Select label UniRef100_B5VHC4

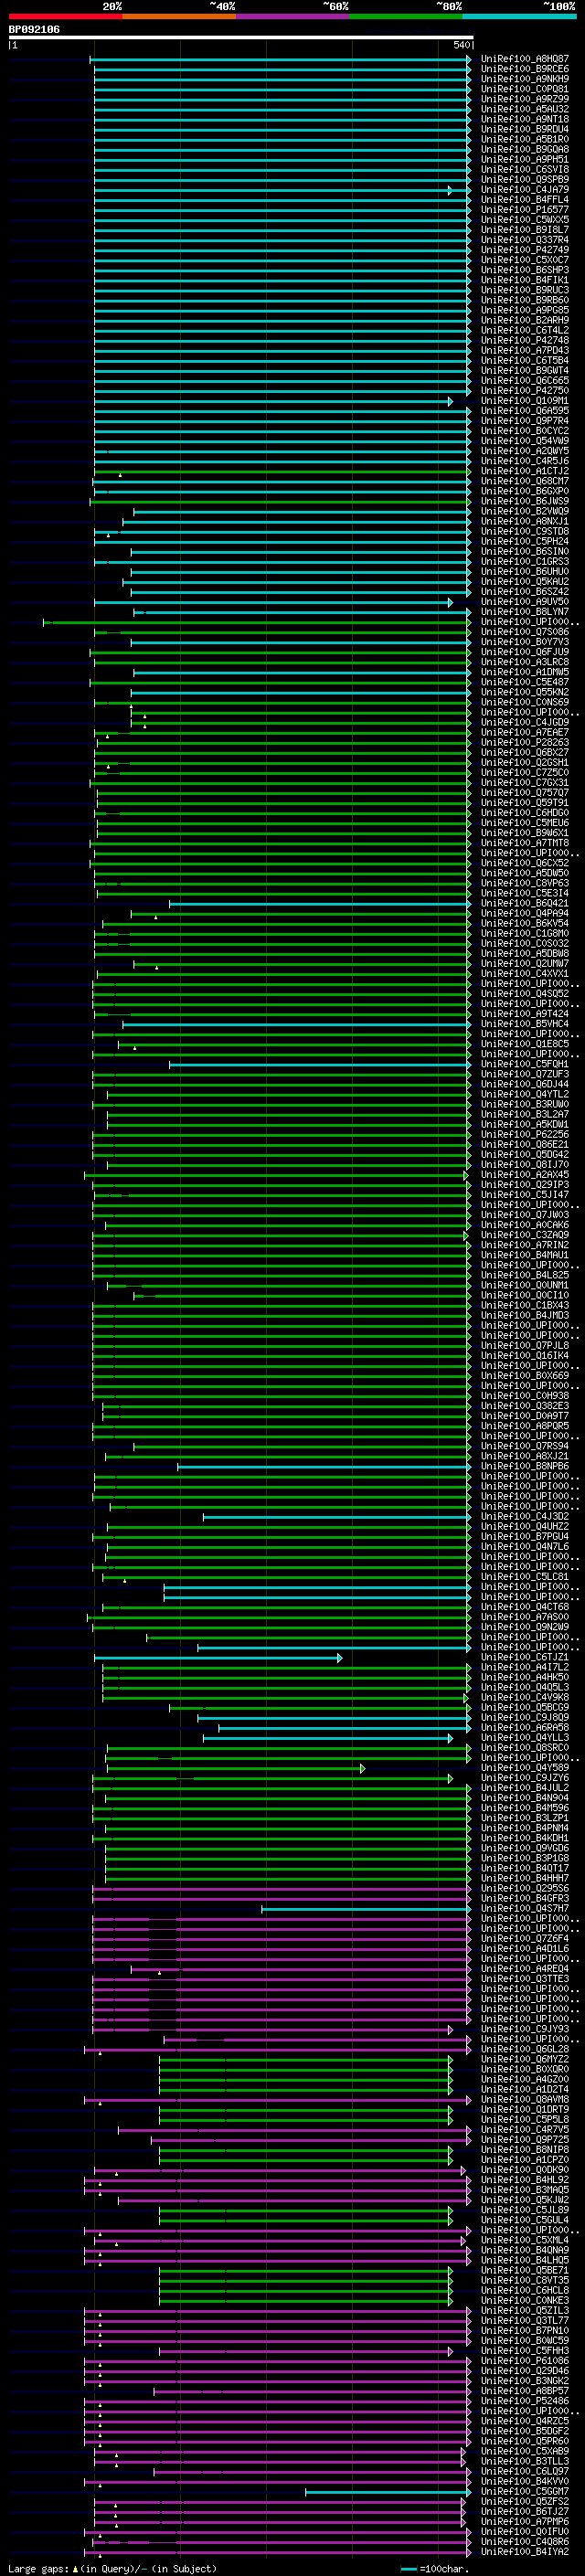pyautogui.click(x=525, y=1024)
